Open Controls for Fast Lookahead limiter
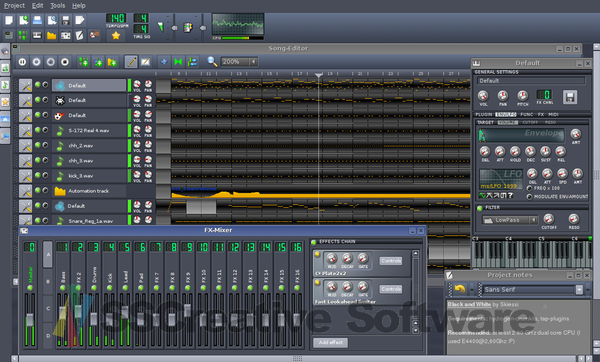This screenshot has width=600, height=362. click(391, 289)
